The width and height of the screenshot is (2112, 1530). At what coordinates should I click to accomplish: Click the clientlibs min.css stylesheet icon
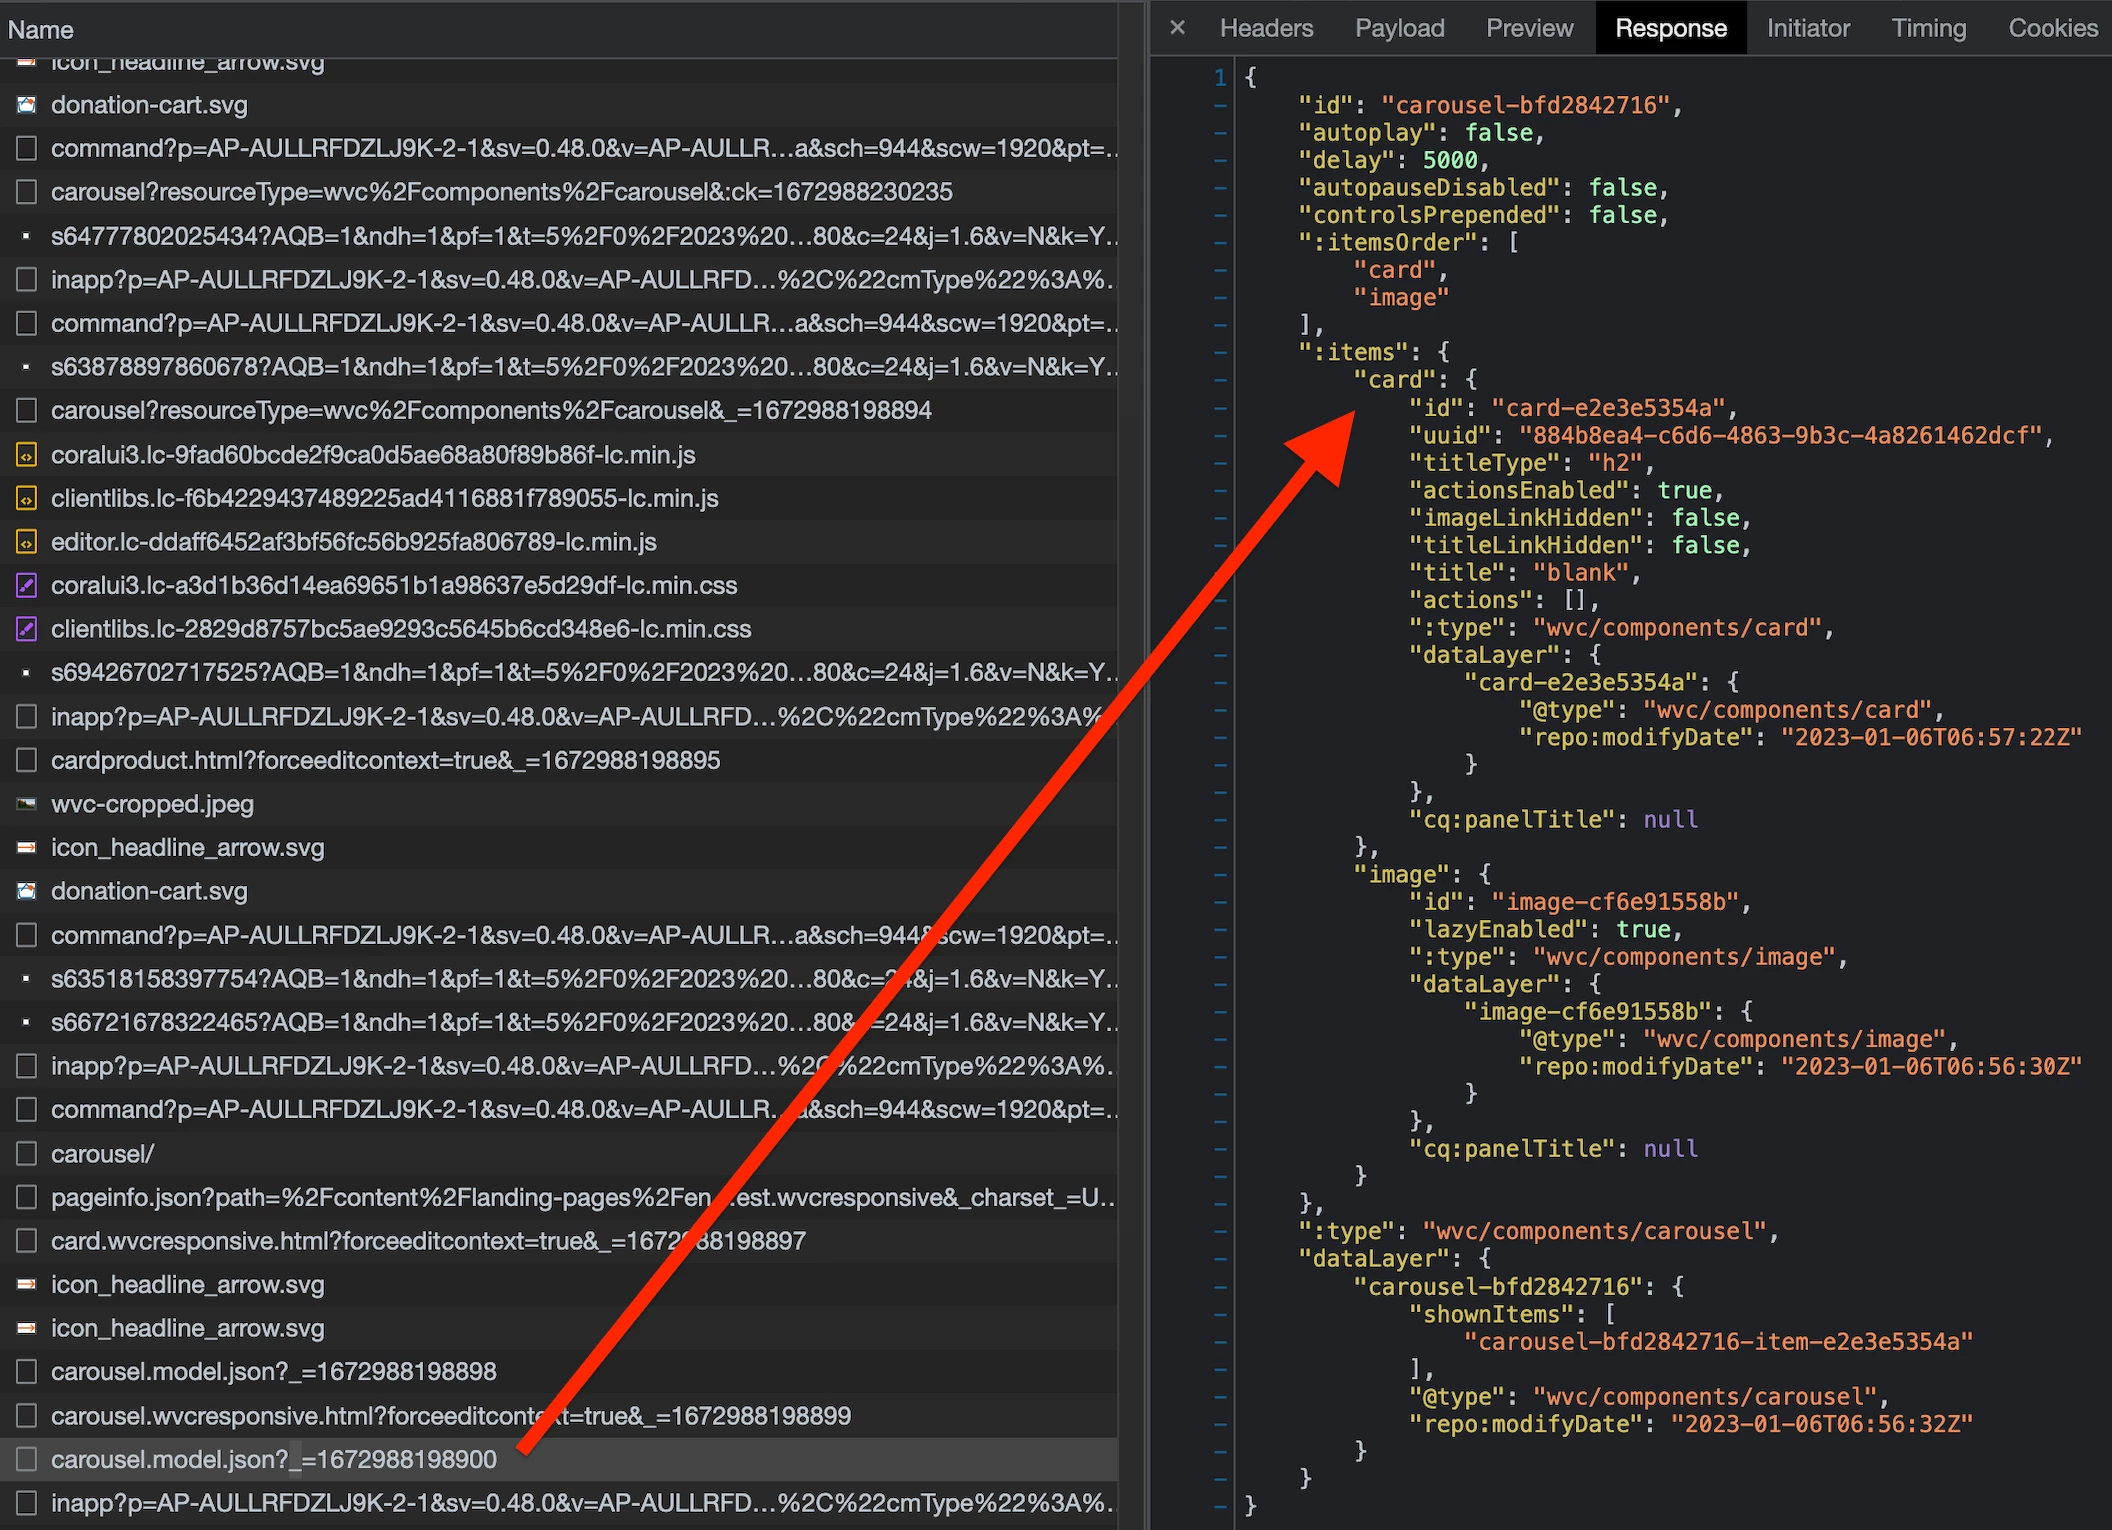tap(27, 629)
